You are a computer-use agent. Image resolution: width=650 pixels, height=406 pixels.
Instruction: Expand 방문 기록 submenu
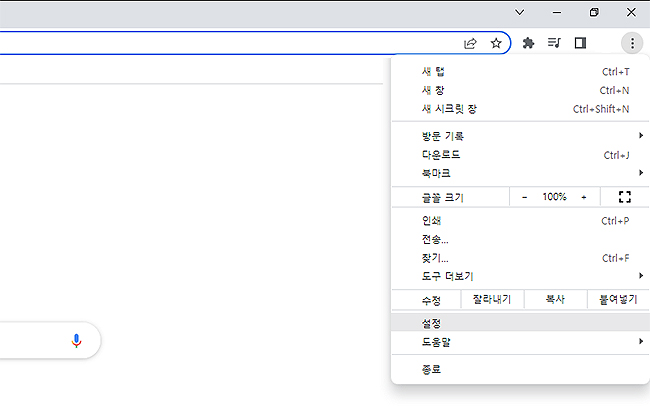(x=520, y=136)
